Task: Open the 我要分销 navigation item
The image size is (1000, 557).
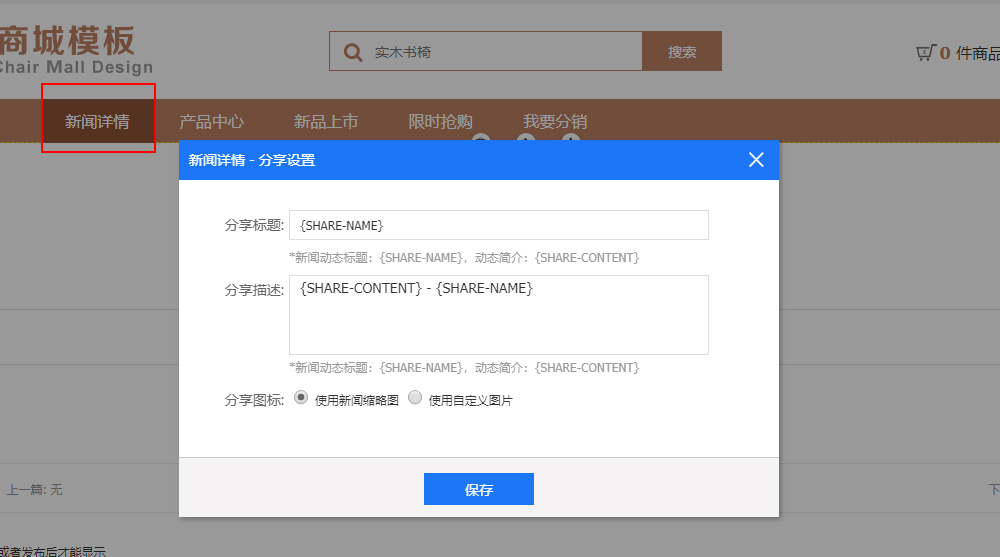Action: [555, 122]
